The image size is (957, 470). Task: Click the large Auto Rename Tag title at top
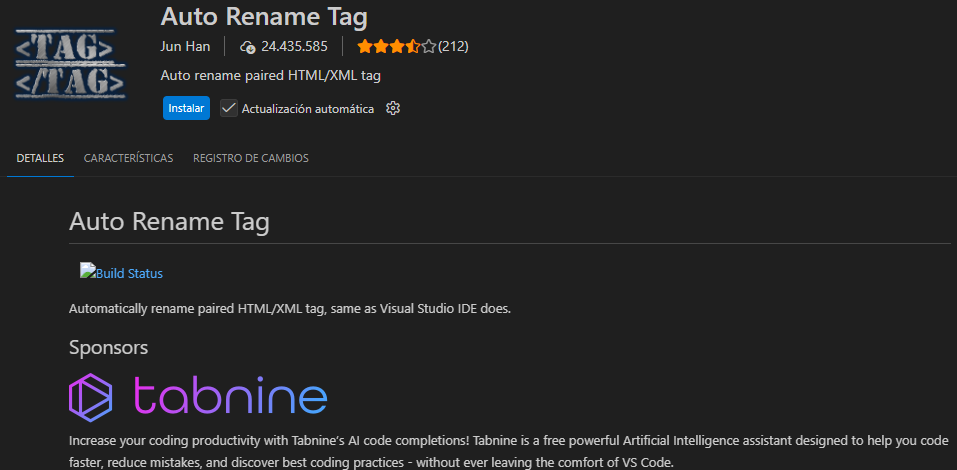click(264, 17)
